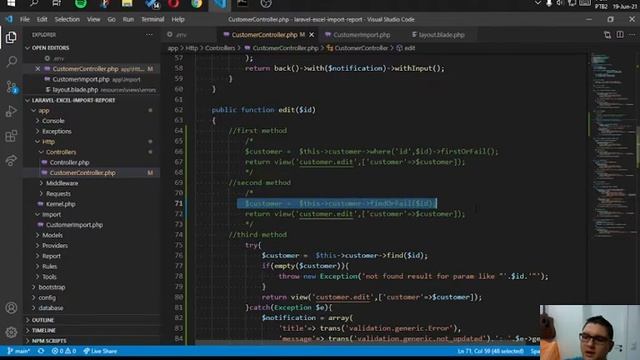Open the Search view in activity bar
640x360 pixels.
[x=11, y=62]
